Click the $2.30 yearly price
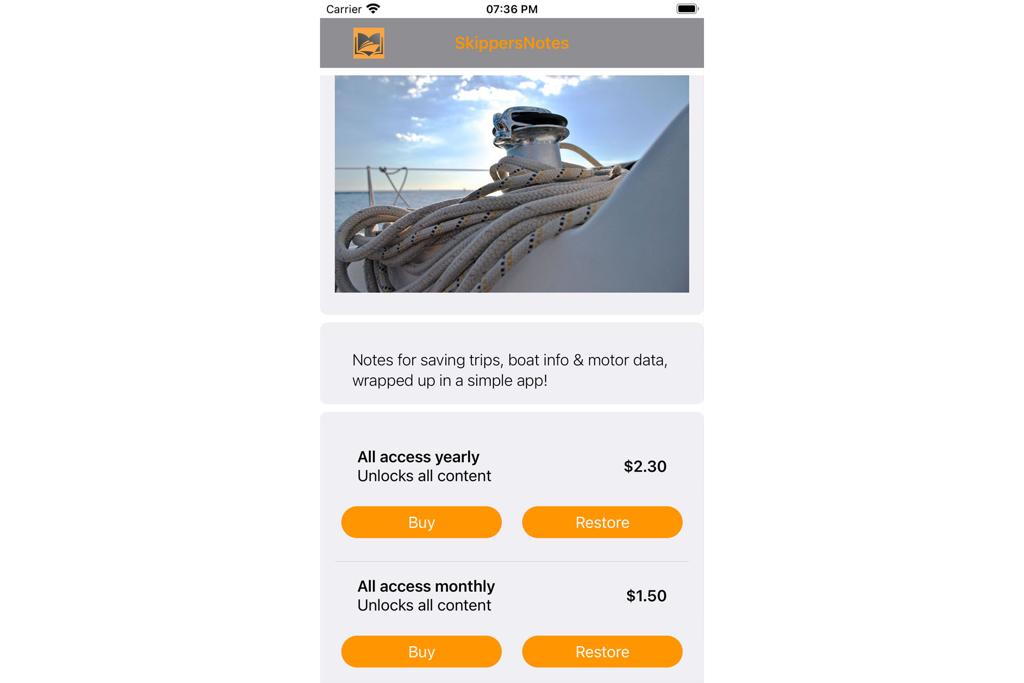The image size is (1024, 683). [x=645, y=466]
